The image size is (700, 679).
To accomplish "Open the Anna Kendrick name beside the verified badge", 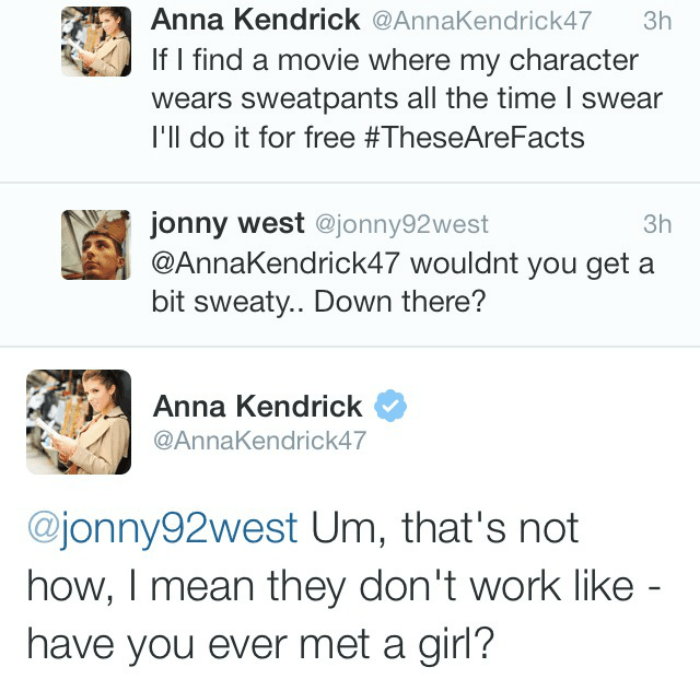I will tap(257, 406).
